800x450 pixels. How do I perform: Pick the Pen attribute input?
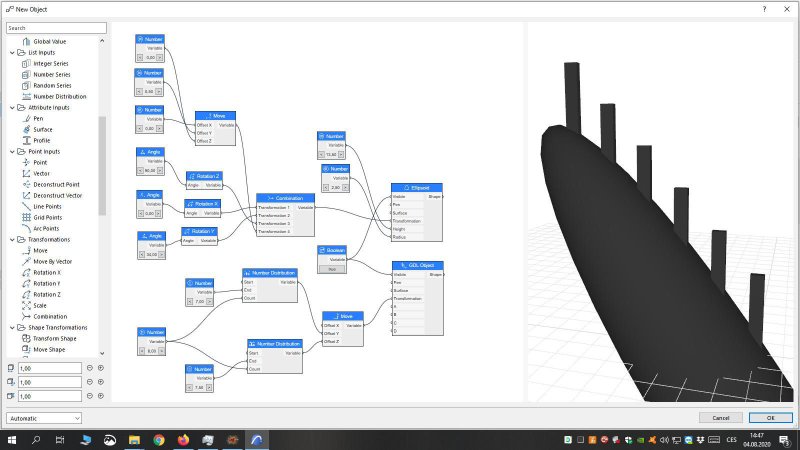[x=38, y=118]
